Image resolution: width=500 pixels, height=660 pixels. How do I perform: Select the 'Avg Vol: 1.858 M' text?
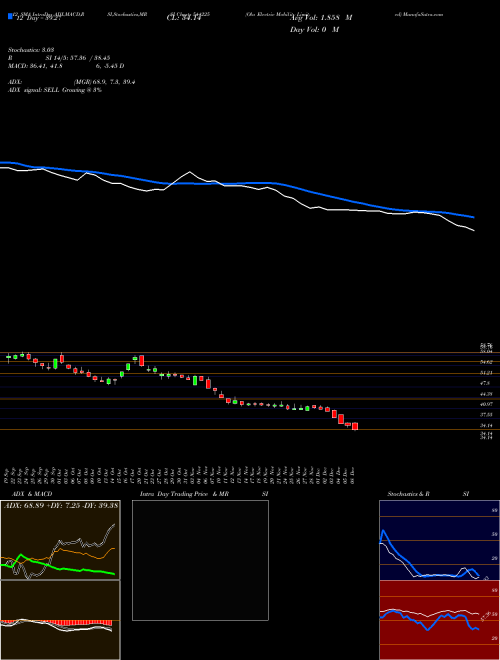click(321, 18)
